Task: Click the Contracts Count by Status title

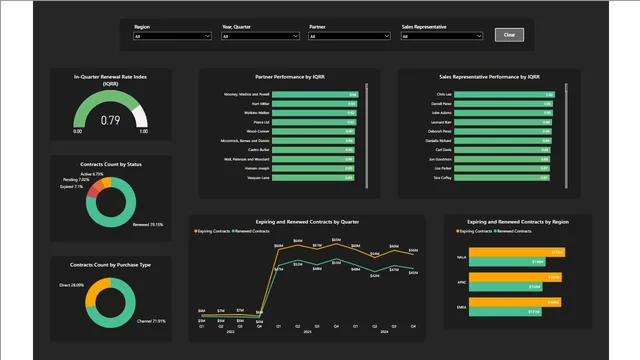Action: click(111, 164)
